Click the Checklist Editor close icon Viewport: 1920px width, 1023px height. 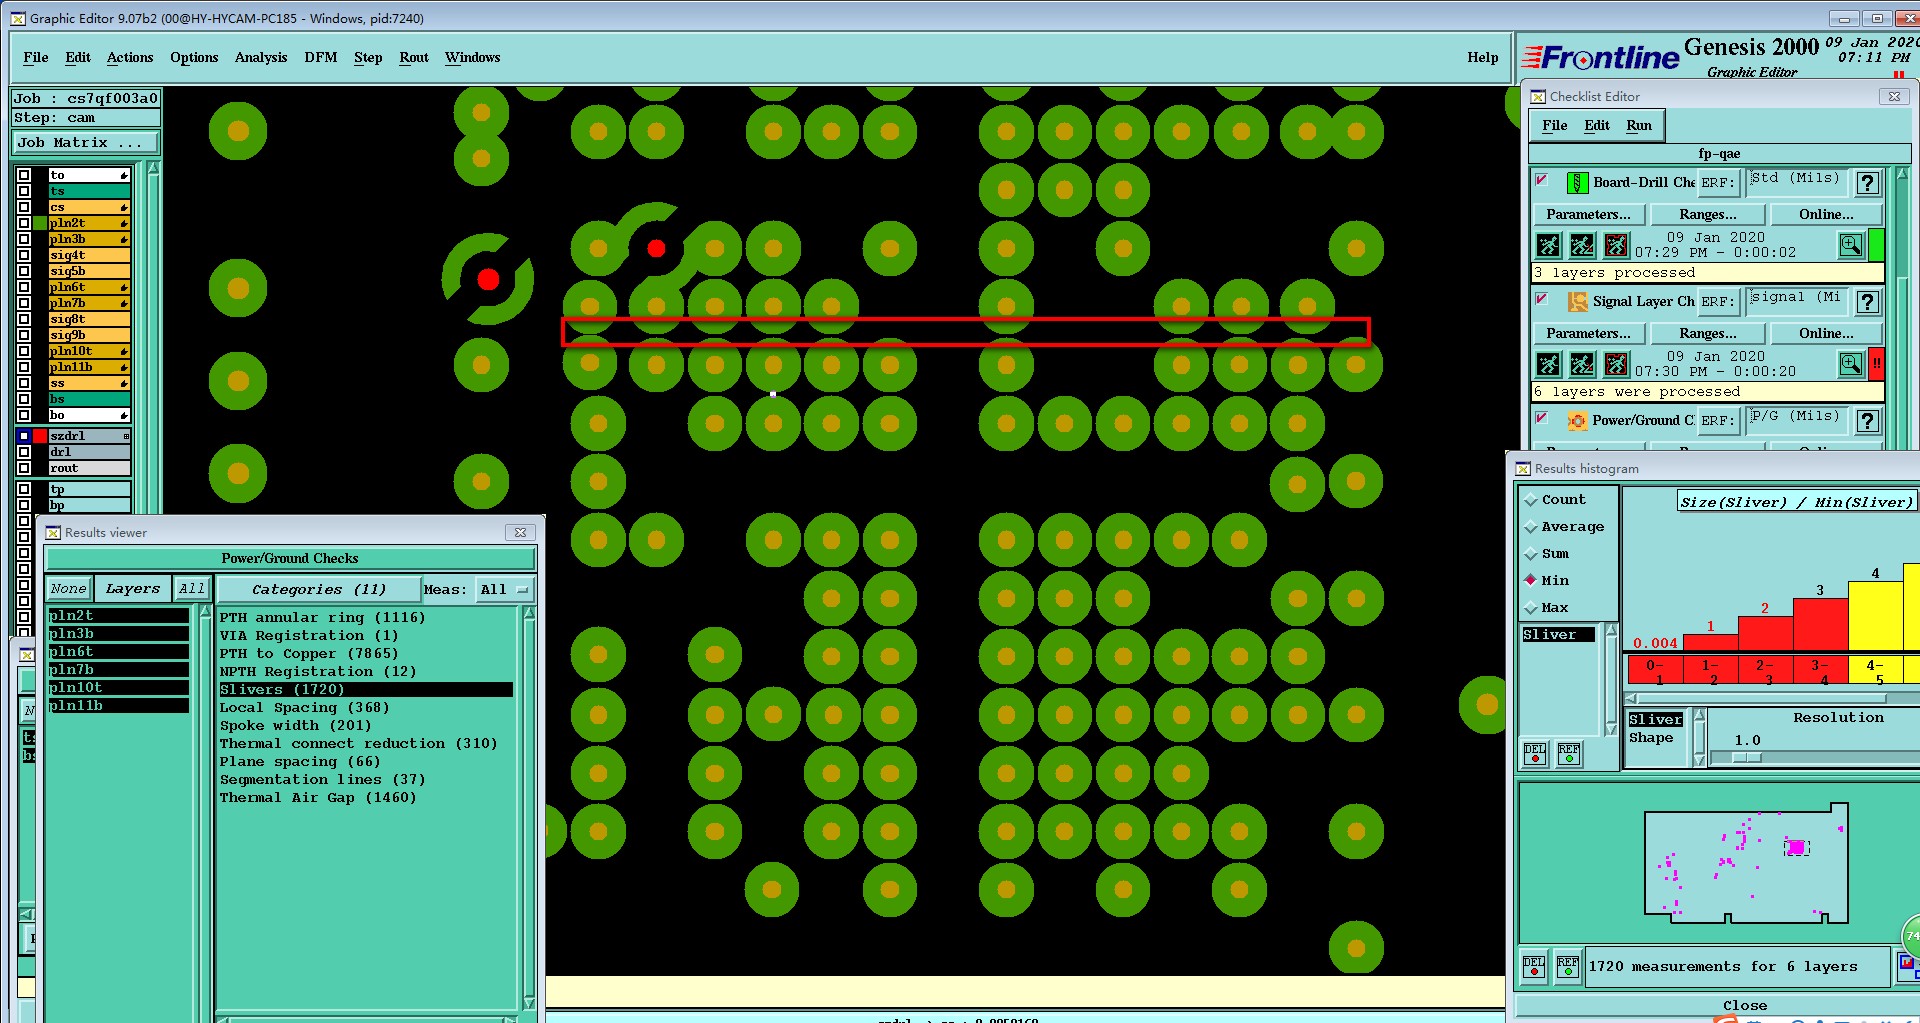[x=1894, y=97]
